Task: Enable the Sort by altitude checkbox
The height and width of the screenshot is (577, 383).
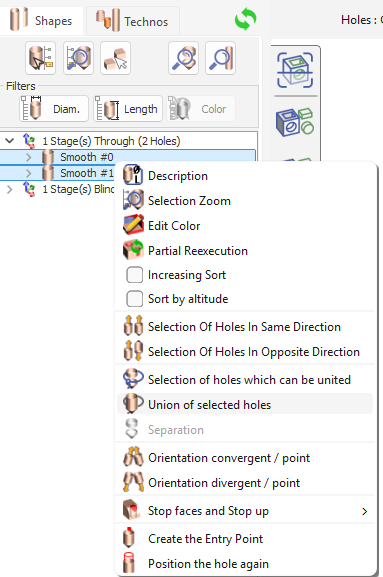Action: (134, 299)
